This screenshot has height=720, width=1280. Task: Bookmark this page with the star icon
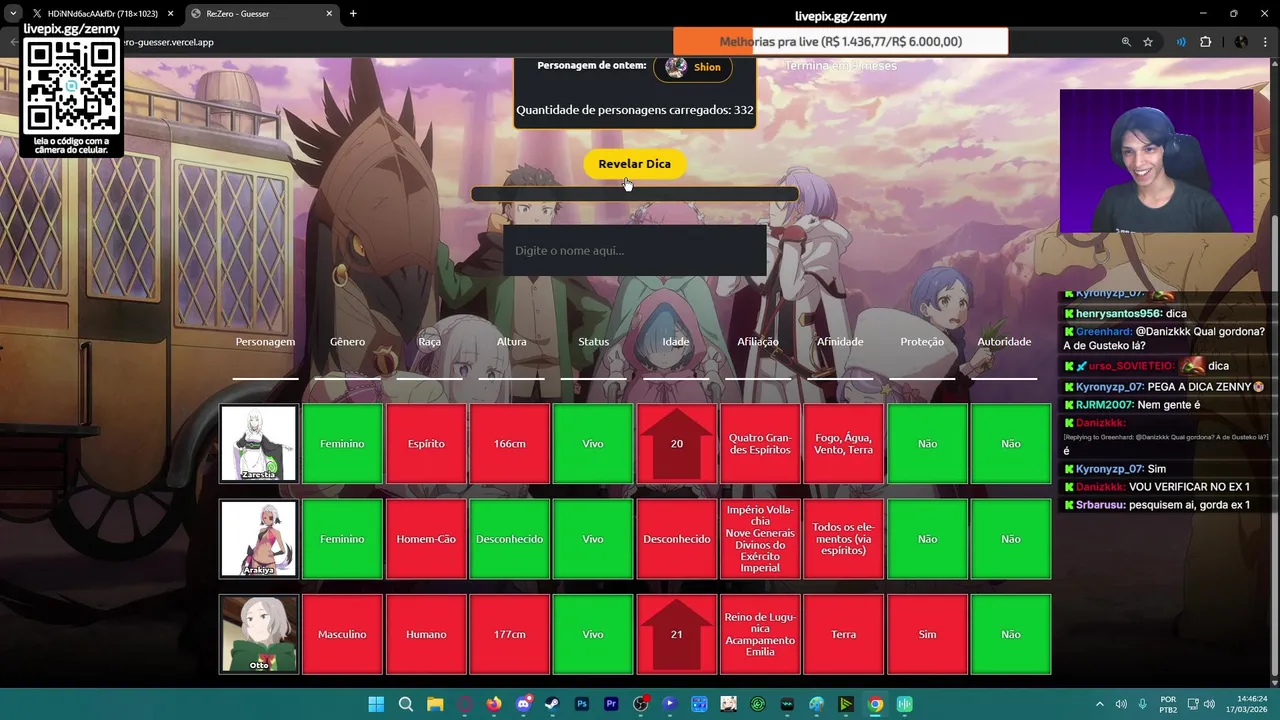pos(1148,42)
